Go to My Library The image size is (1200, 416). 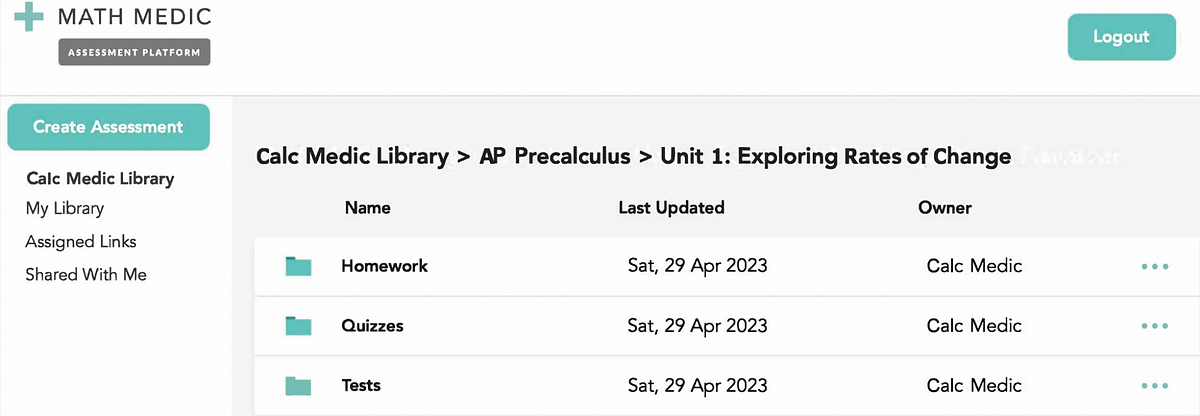tap(65, 209)
